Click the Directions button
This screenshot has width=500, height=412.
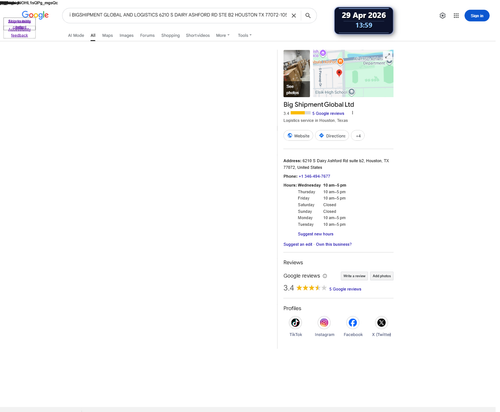tap(332, 136)
